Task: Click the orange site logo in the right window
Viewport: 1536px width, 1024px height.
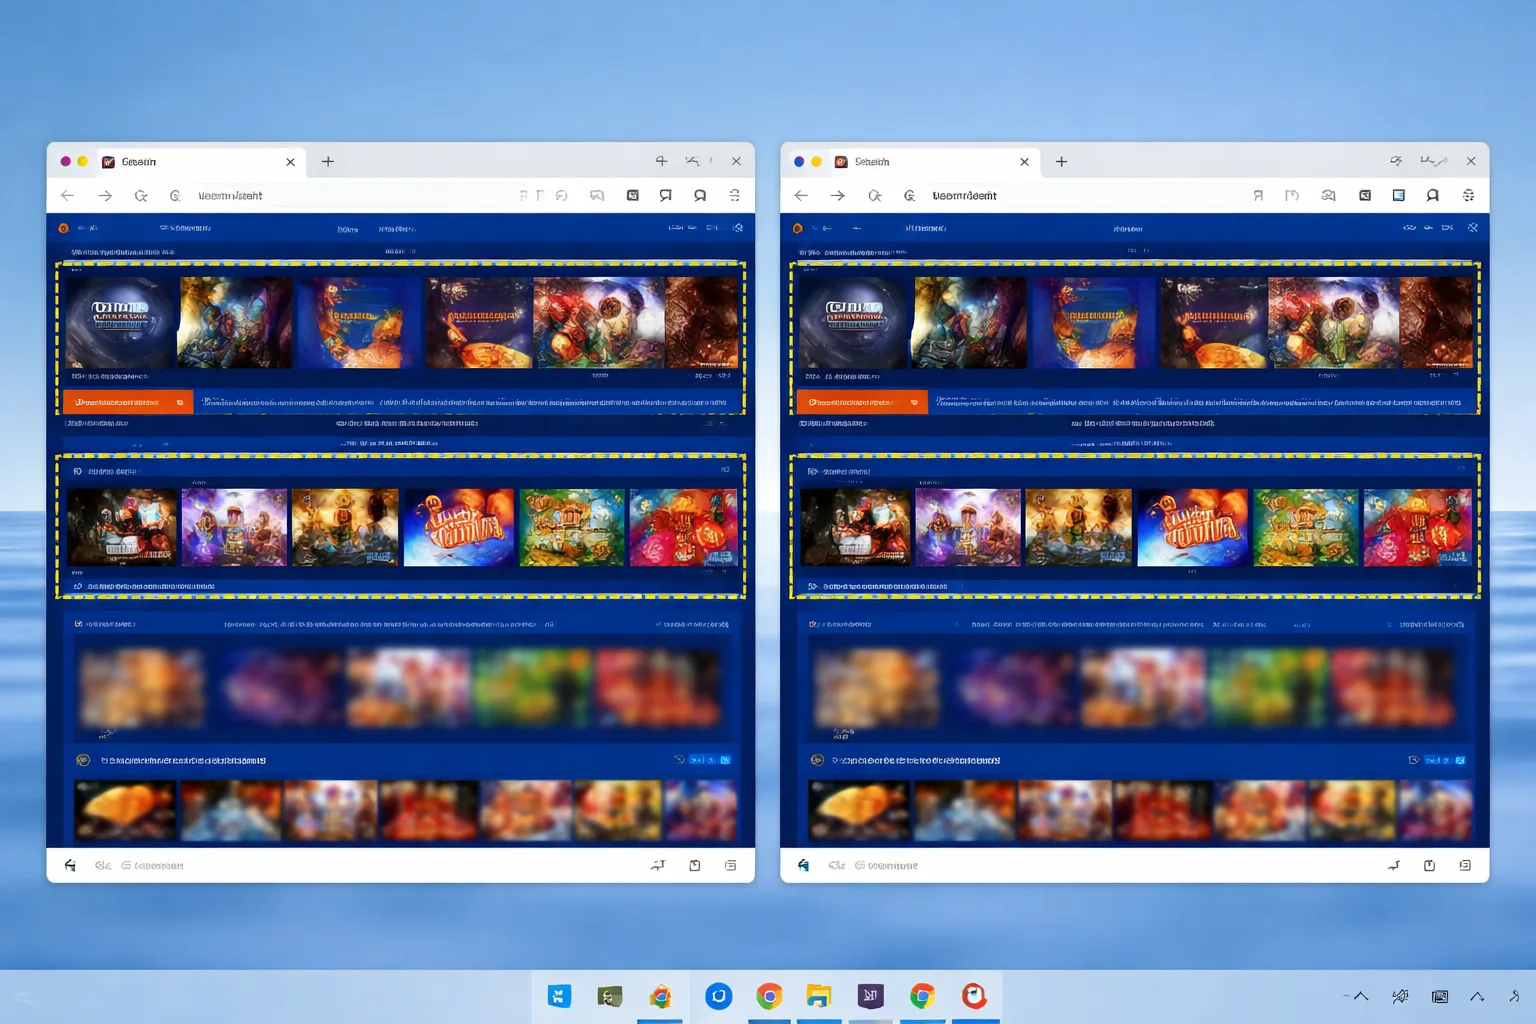Action: (798, 228)
